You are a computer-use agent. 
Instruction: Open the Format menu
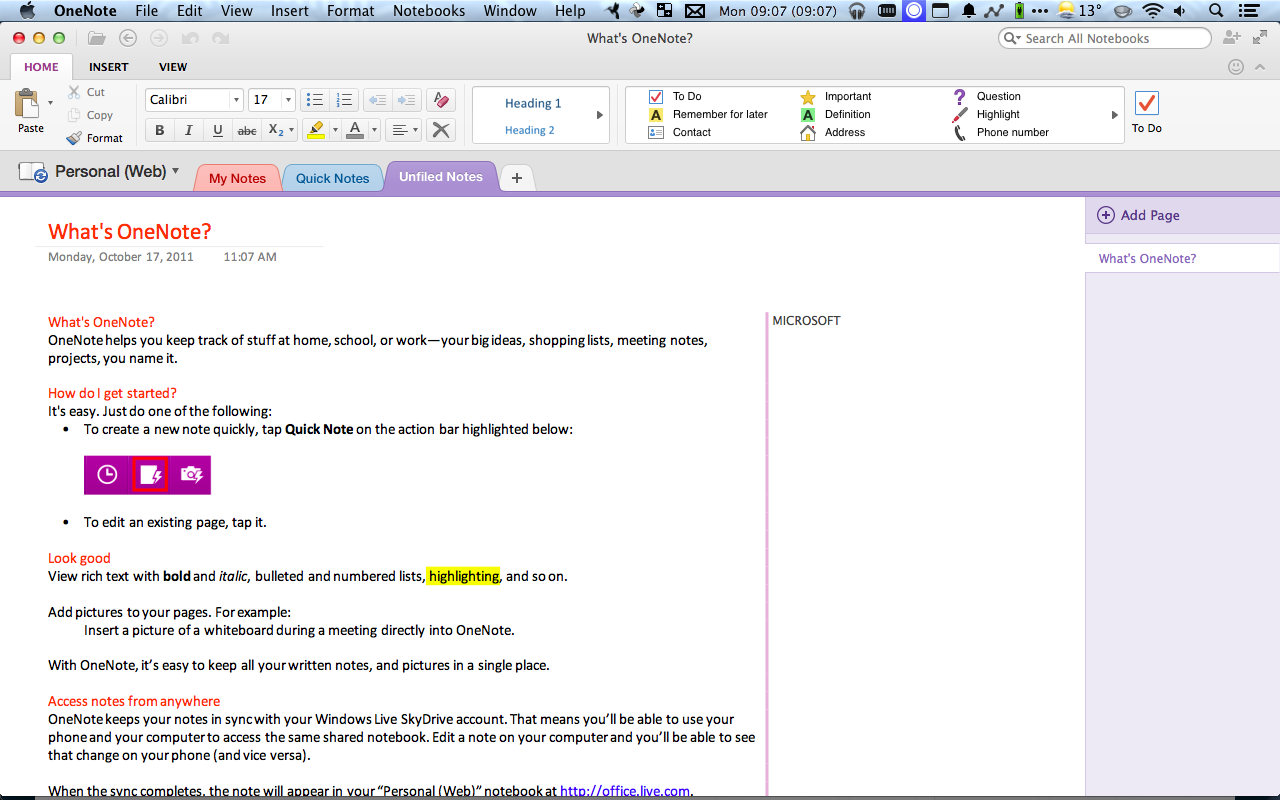click(x=351, y=11)
